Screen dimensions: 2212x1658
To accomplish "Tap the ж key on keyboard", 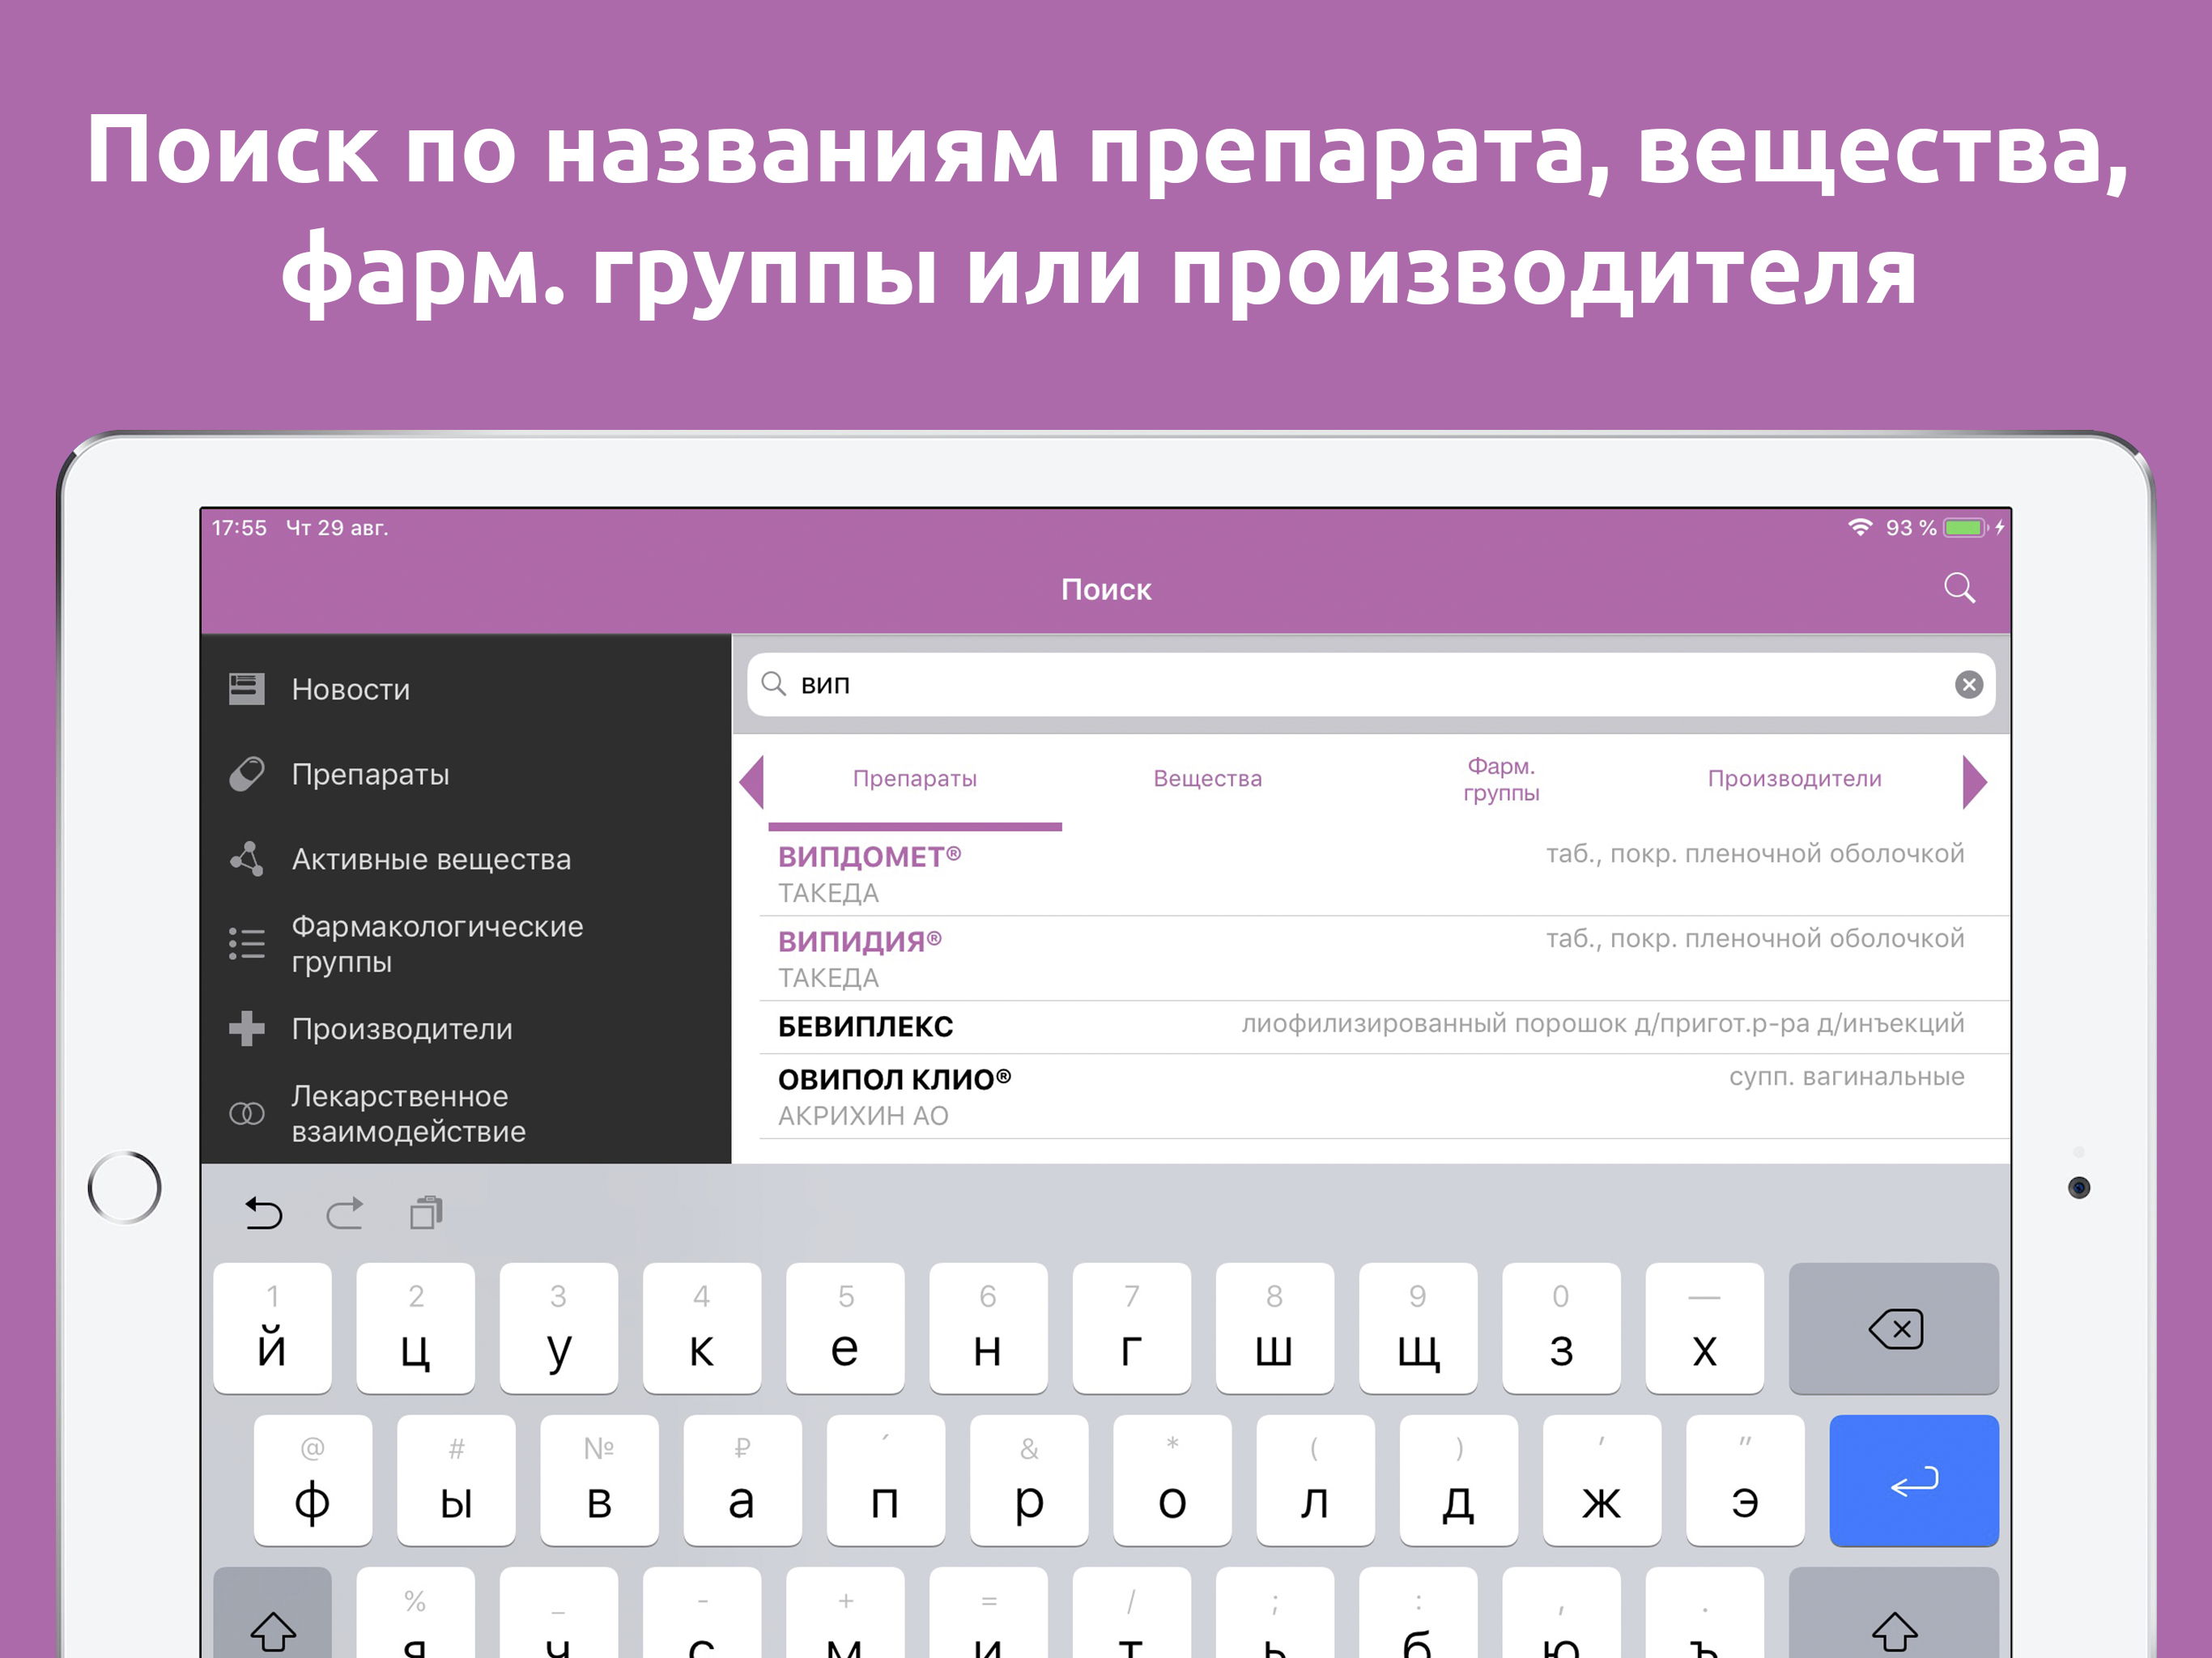I will coord(1602,1480).
